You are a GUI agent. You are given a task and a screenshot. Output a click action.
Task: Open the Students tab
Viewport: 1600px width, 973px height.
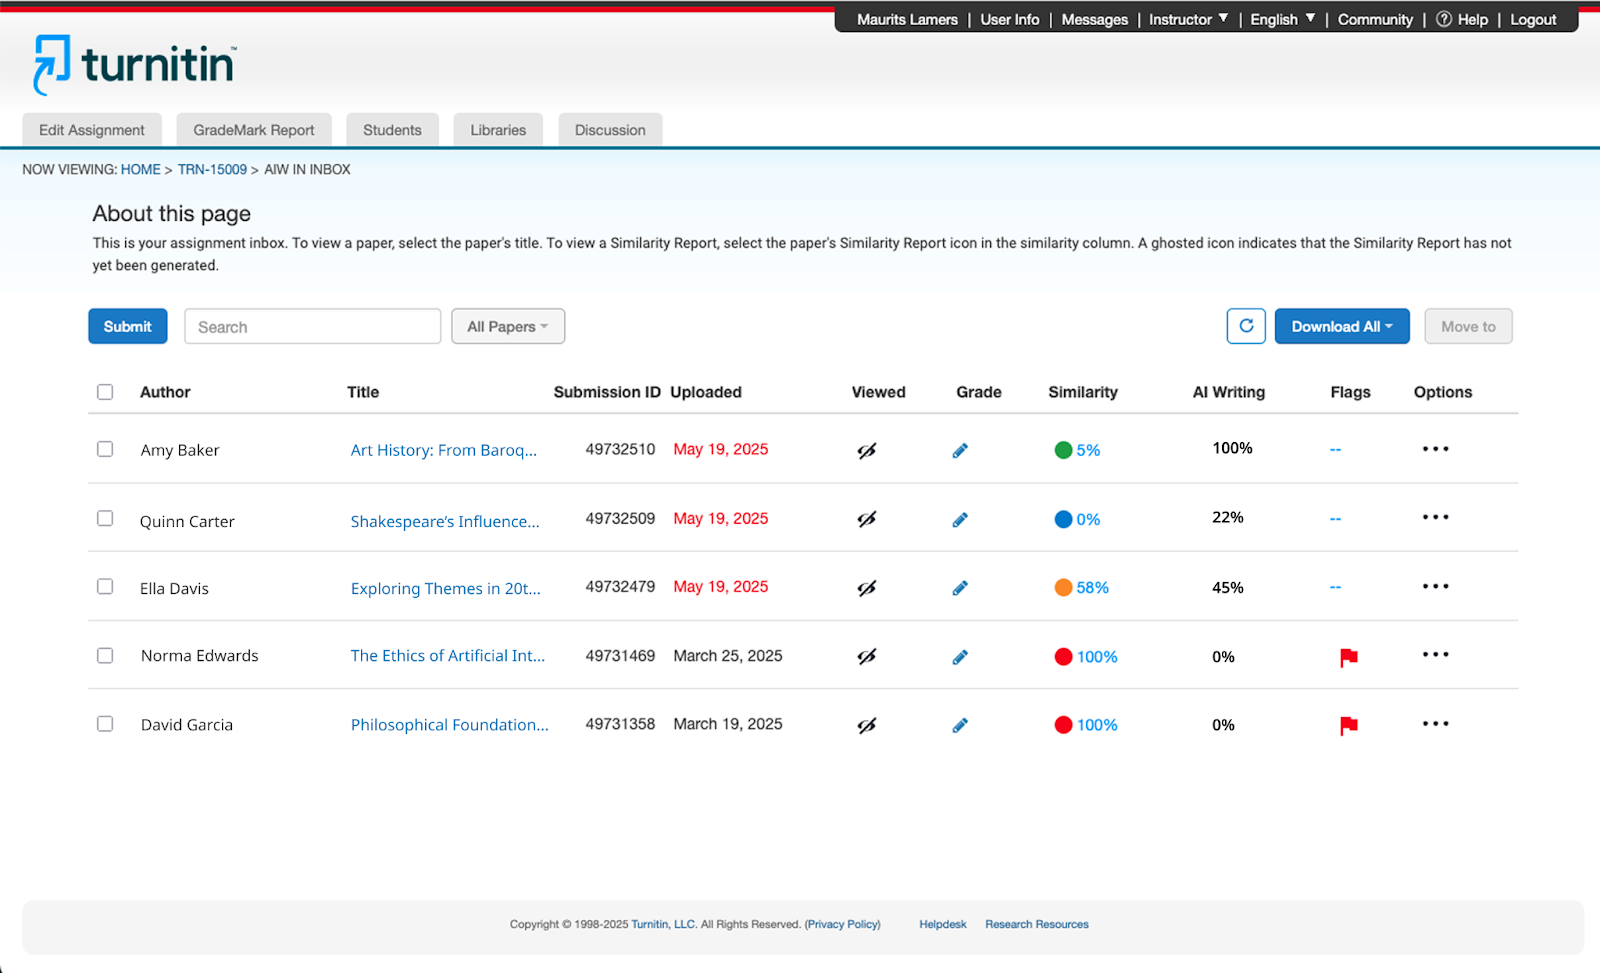click(392, 130)
